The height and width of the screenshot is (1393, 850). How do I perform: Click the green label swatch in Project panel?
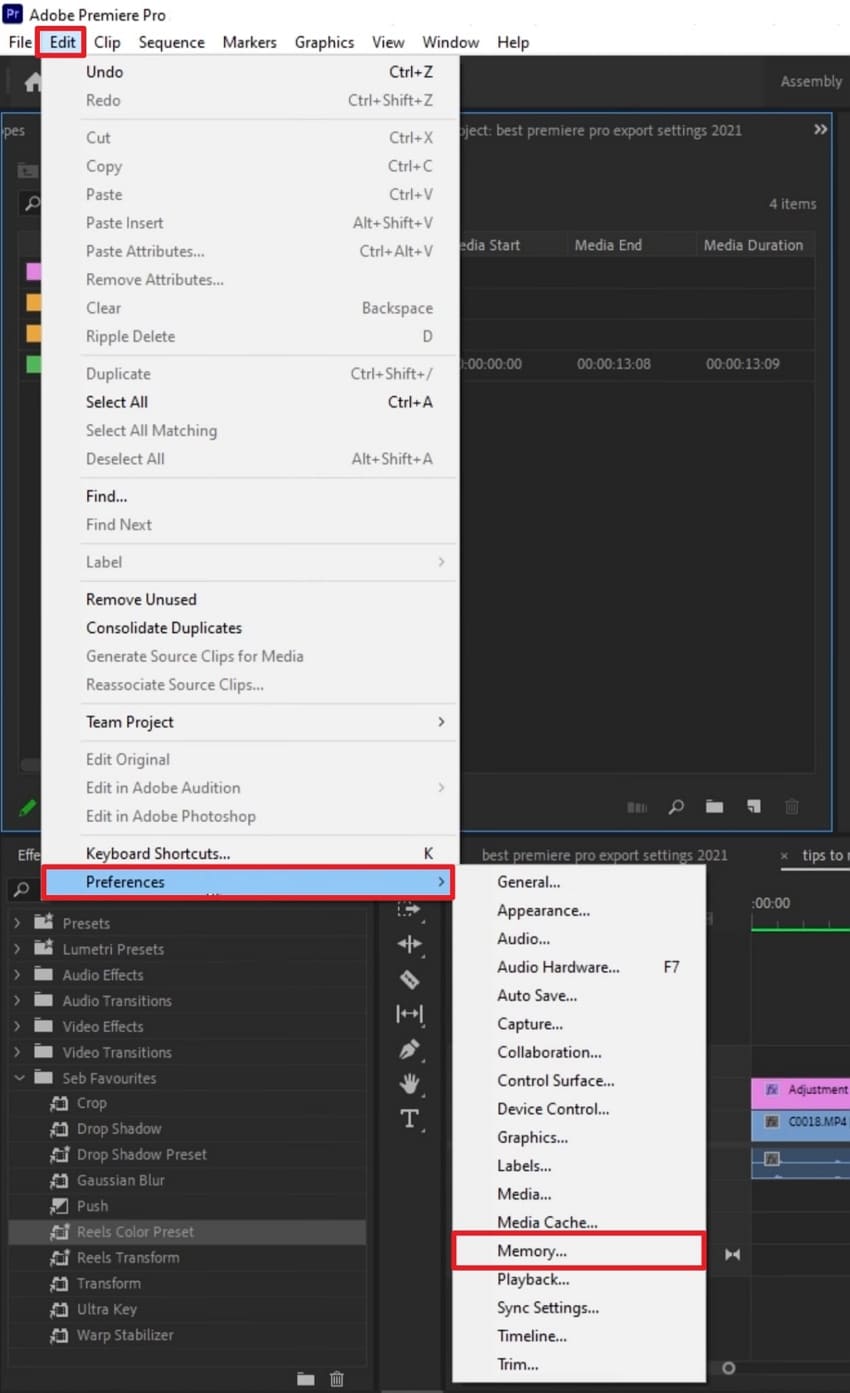34,364
